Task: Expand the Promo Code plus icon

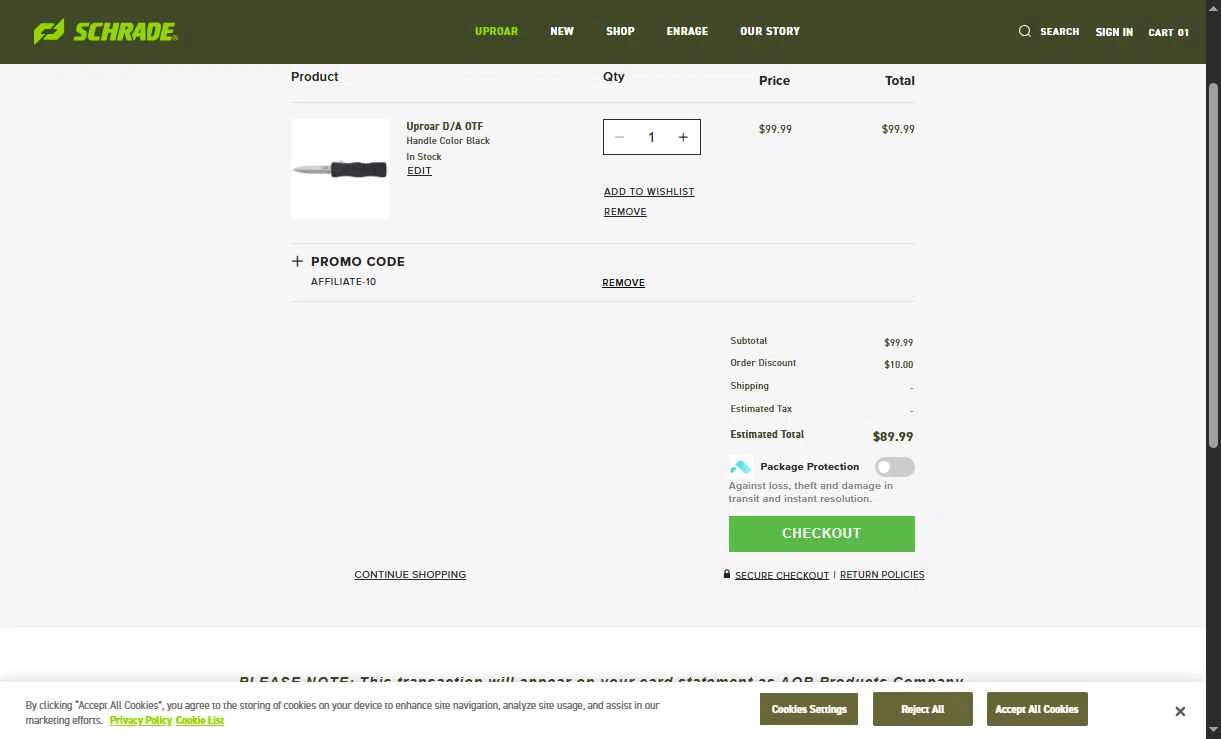Action: click(x=297, y=261)
